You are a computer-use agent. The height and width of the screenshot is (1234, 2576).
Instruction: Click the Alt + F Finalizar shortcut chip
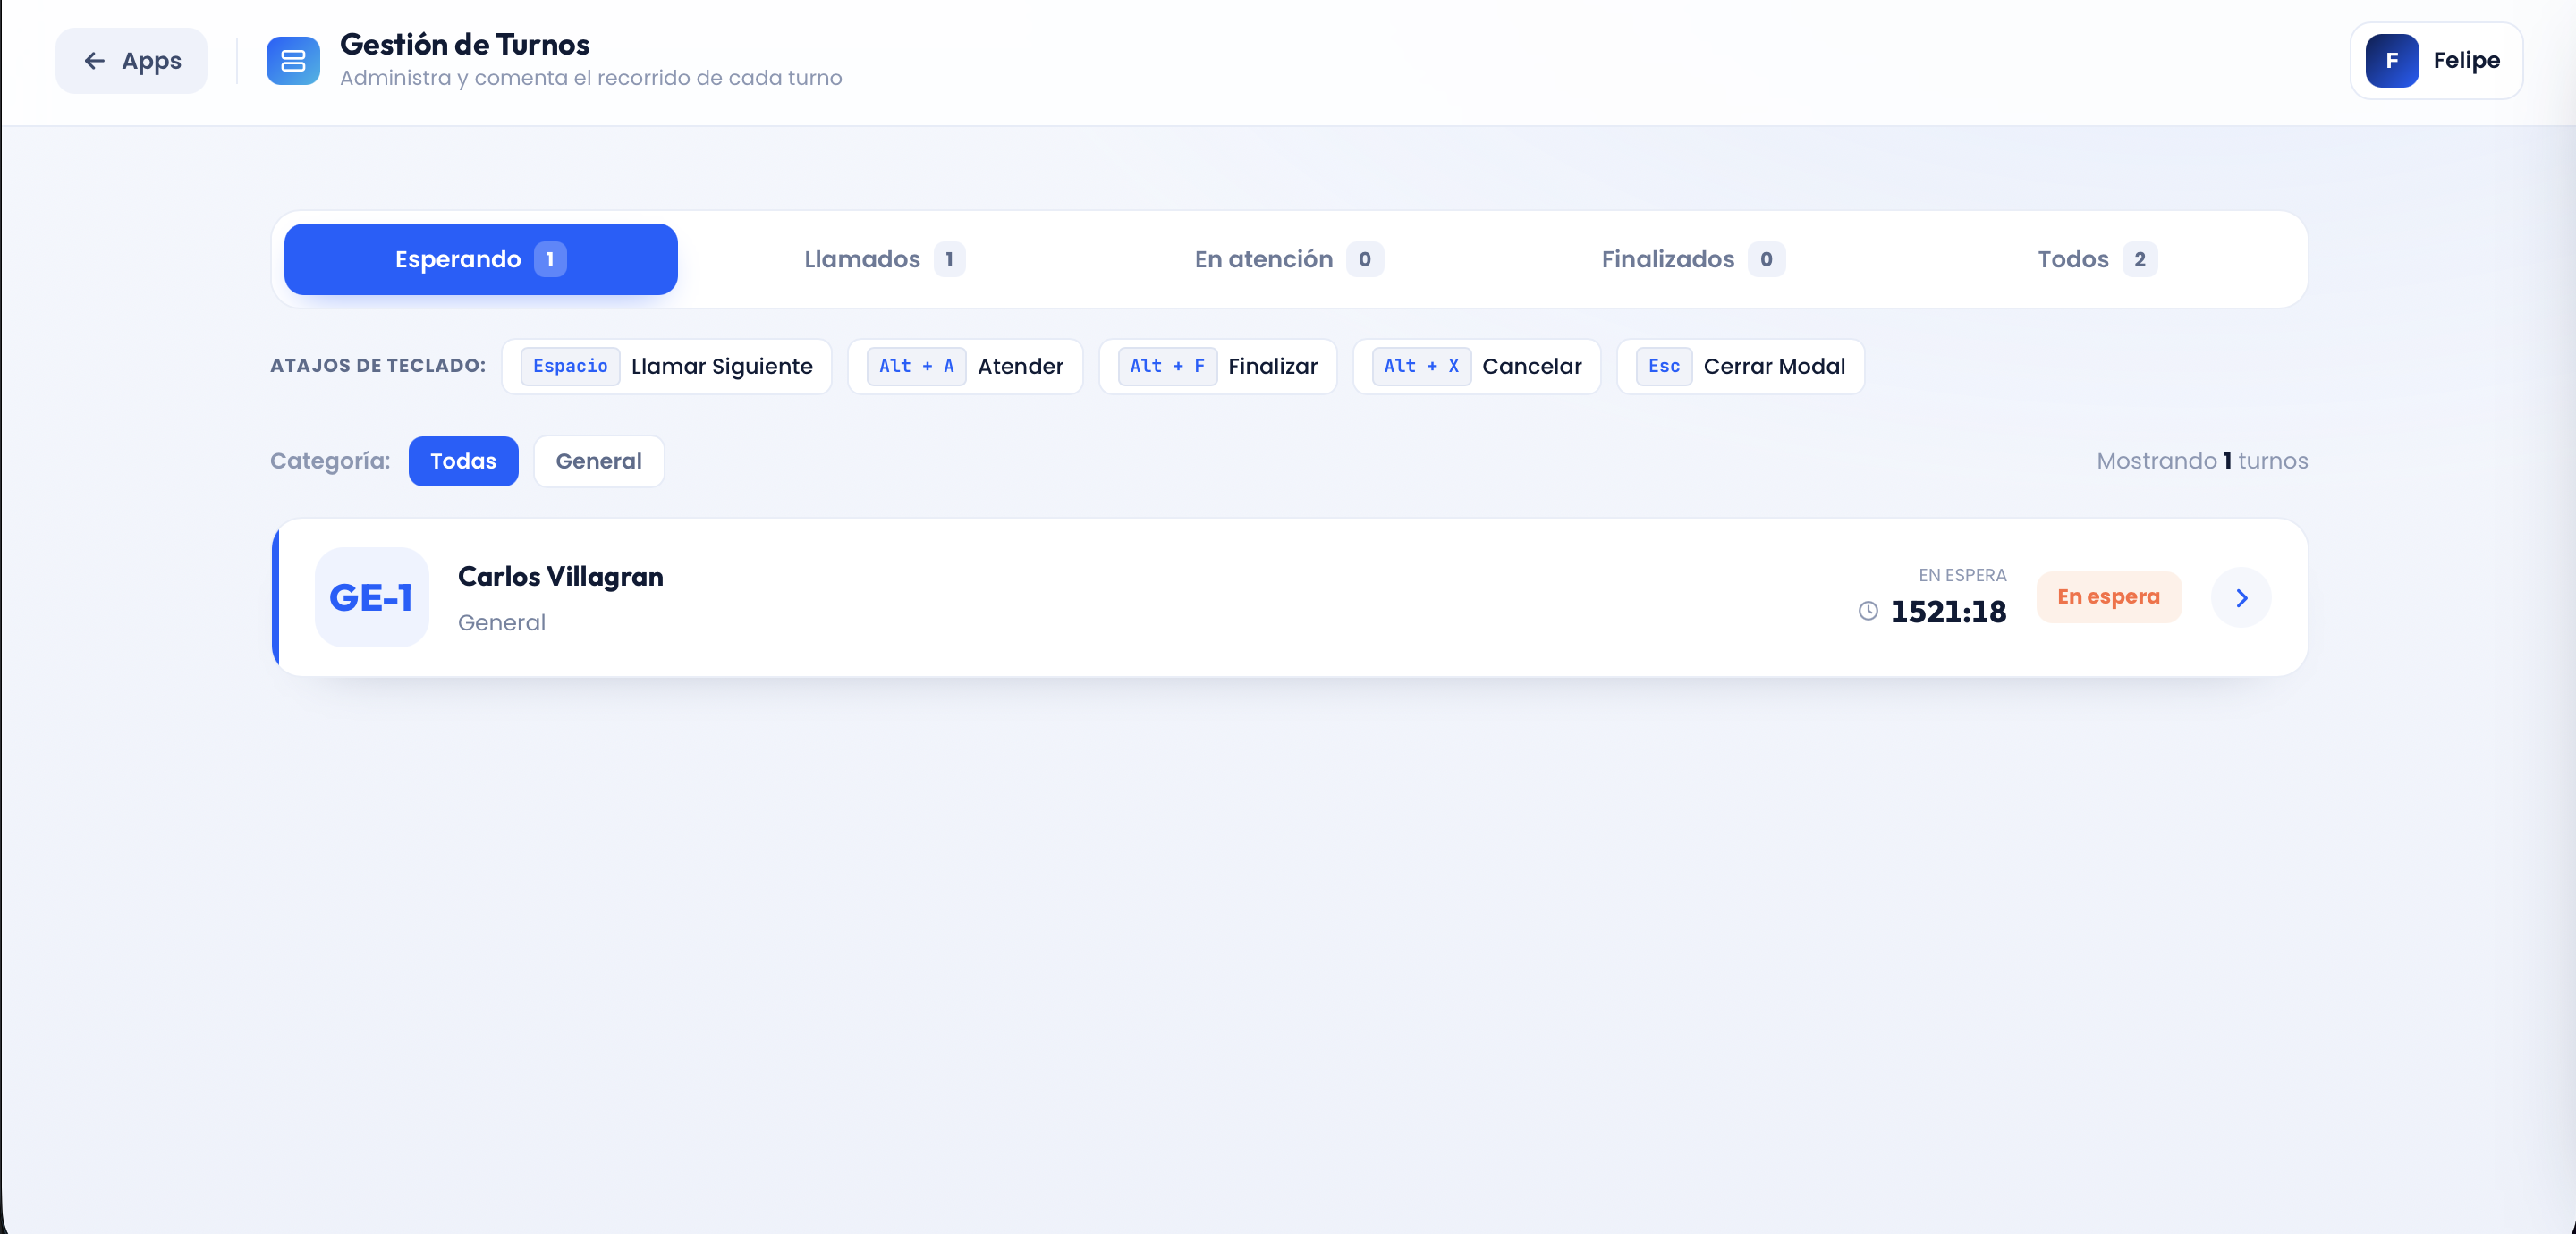(x=1218, y=367)
